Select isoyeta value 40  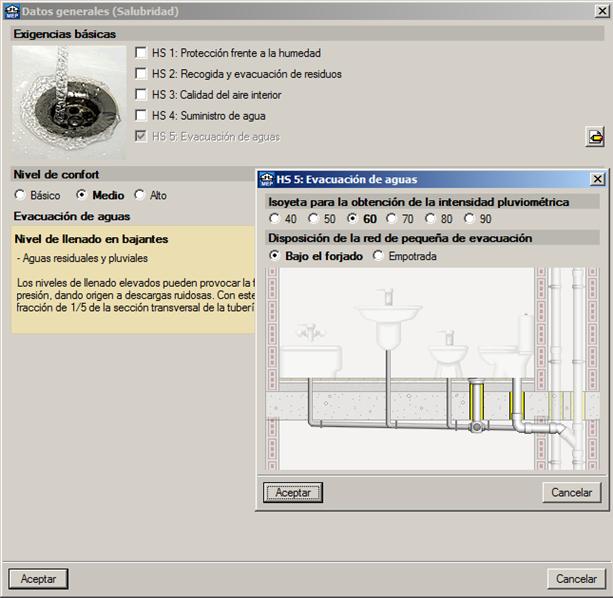click(x=275, y=219)
